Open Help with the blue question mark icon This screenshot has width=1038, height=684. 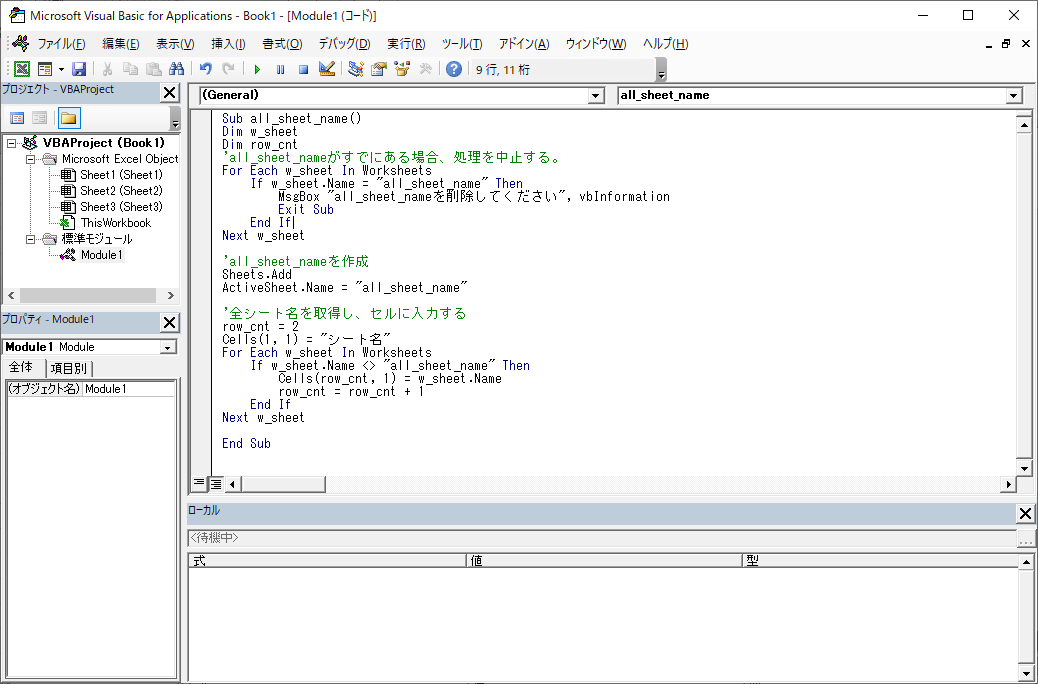coord(454,69)
